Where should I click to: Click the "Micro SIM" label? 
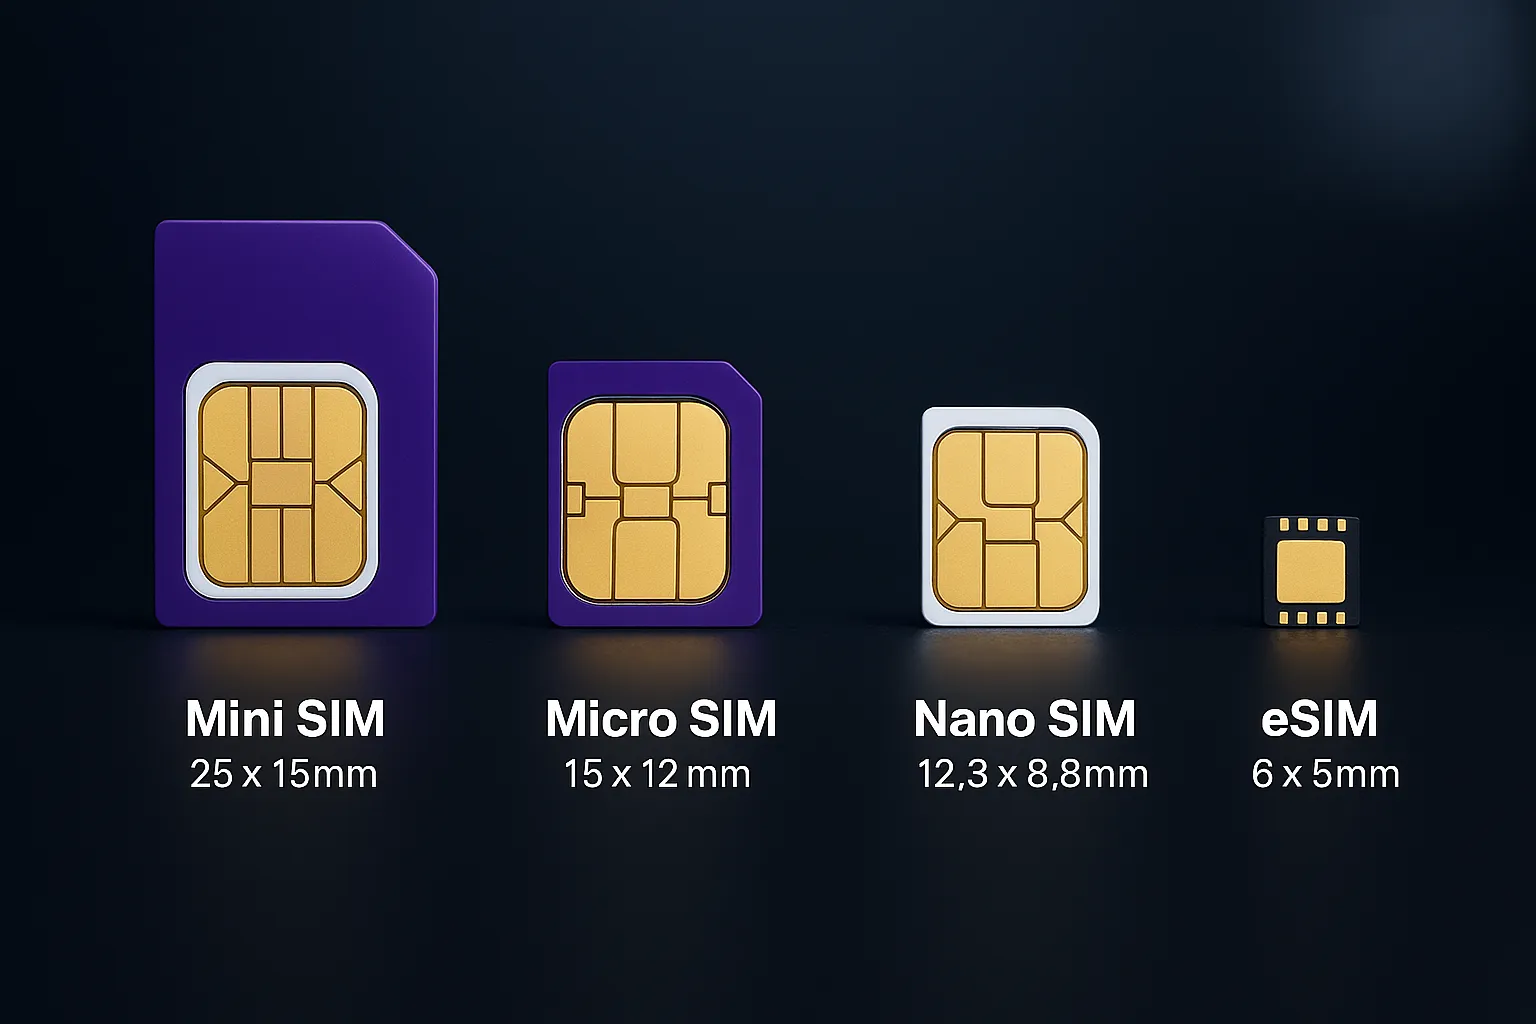click(661, 719)
